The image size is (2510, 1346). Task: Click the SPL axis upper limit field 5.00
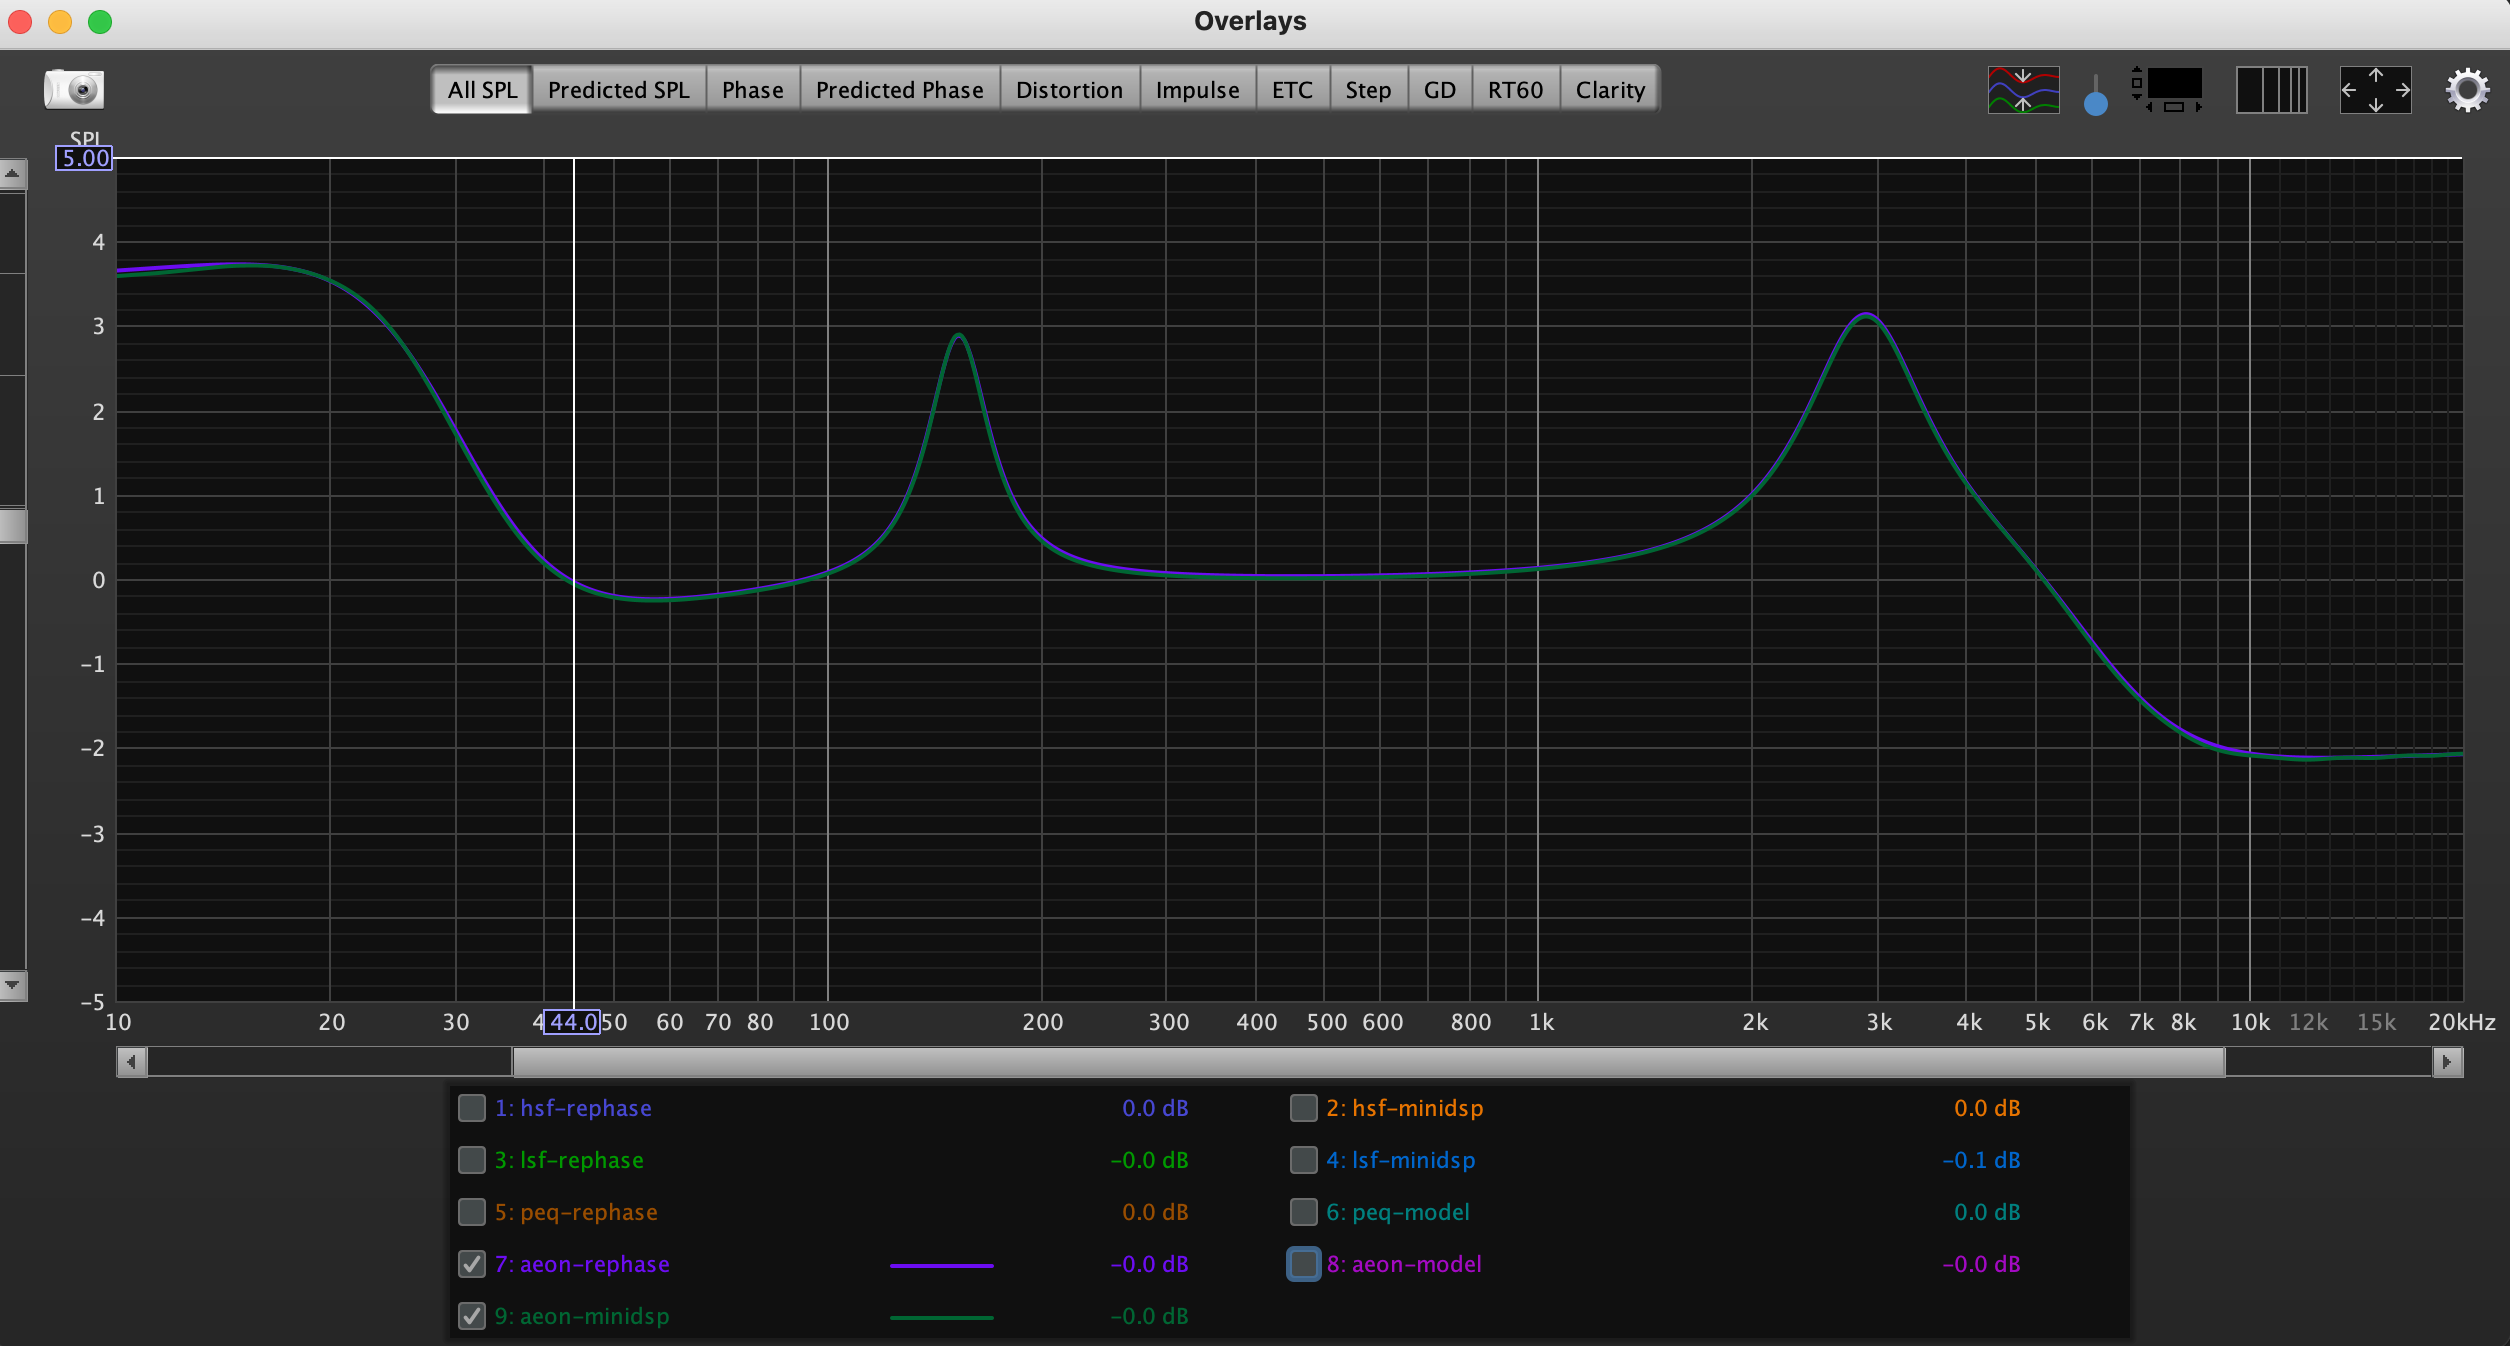[84, 158]
